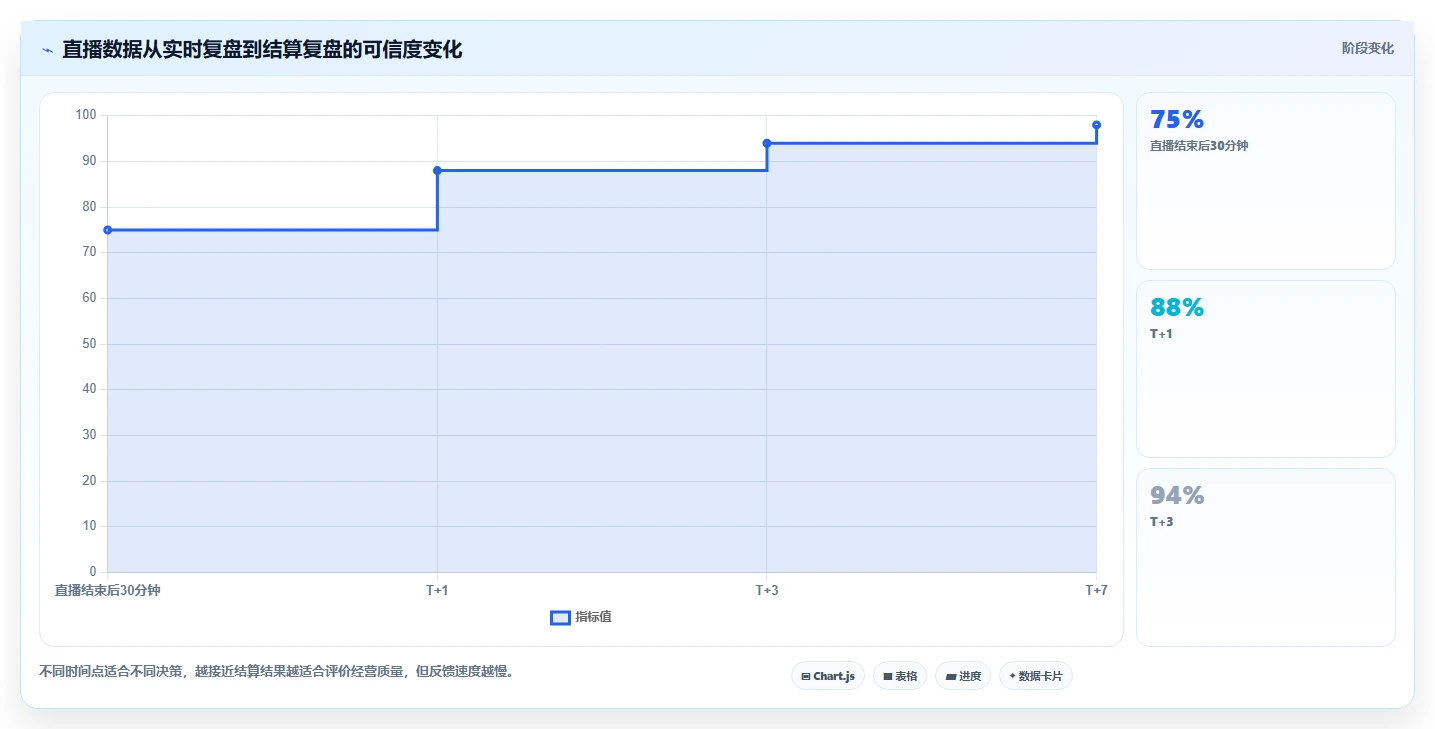Click the data point at 直播结束后30分钟
The width and height of the screenshot is (1435, 729).
click(107, 230)
